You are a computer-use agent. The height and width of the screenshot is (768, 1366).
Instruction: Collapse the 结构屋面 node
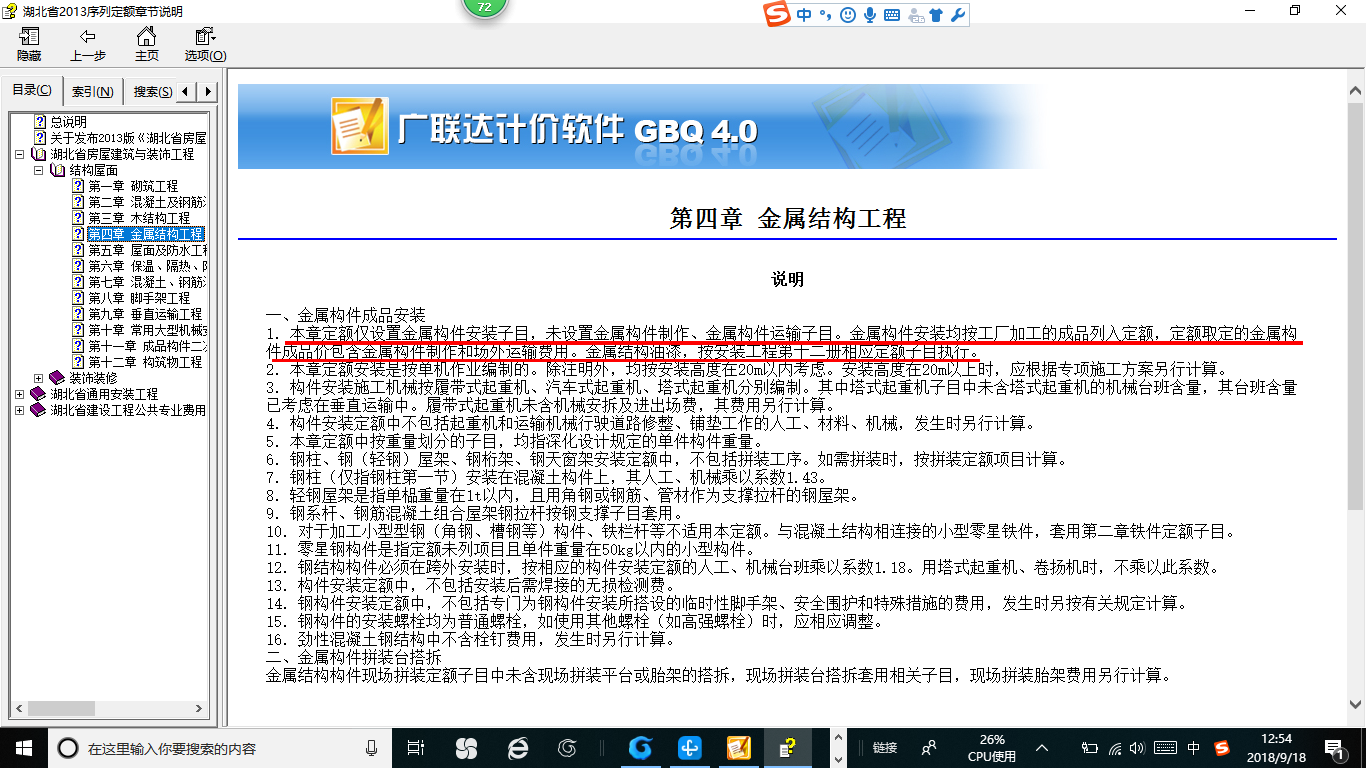(x=38, y=170)
